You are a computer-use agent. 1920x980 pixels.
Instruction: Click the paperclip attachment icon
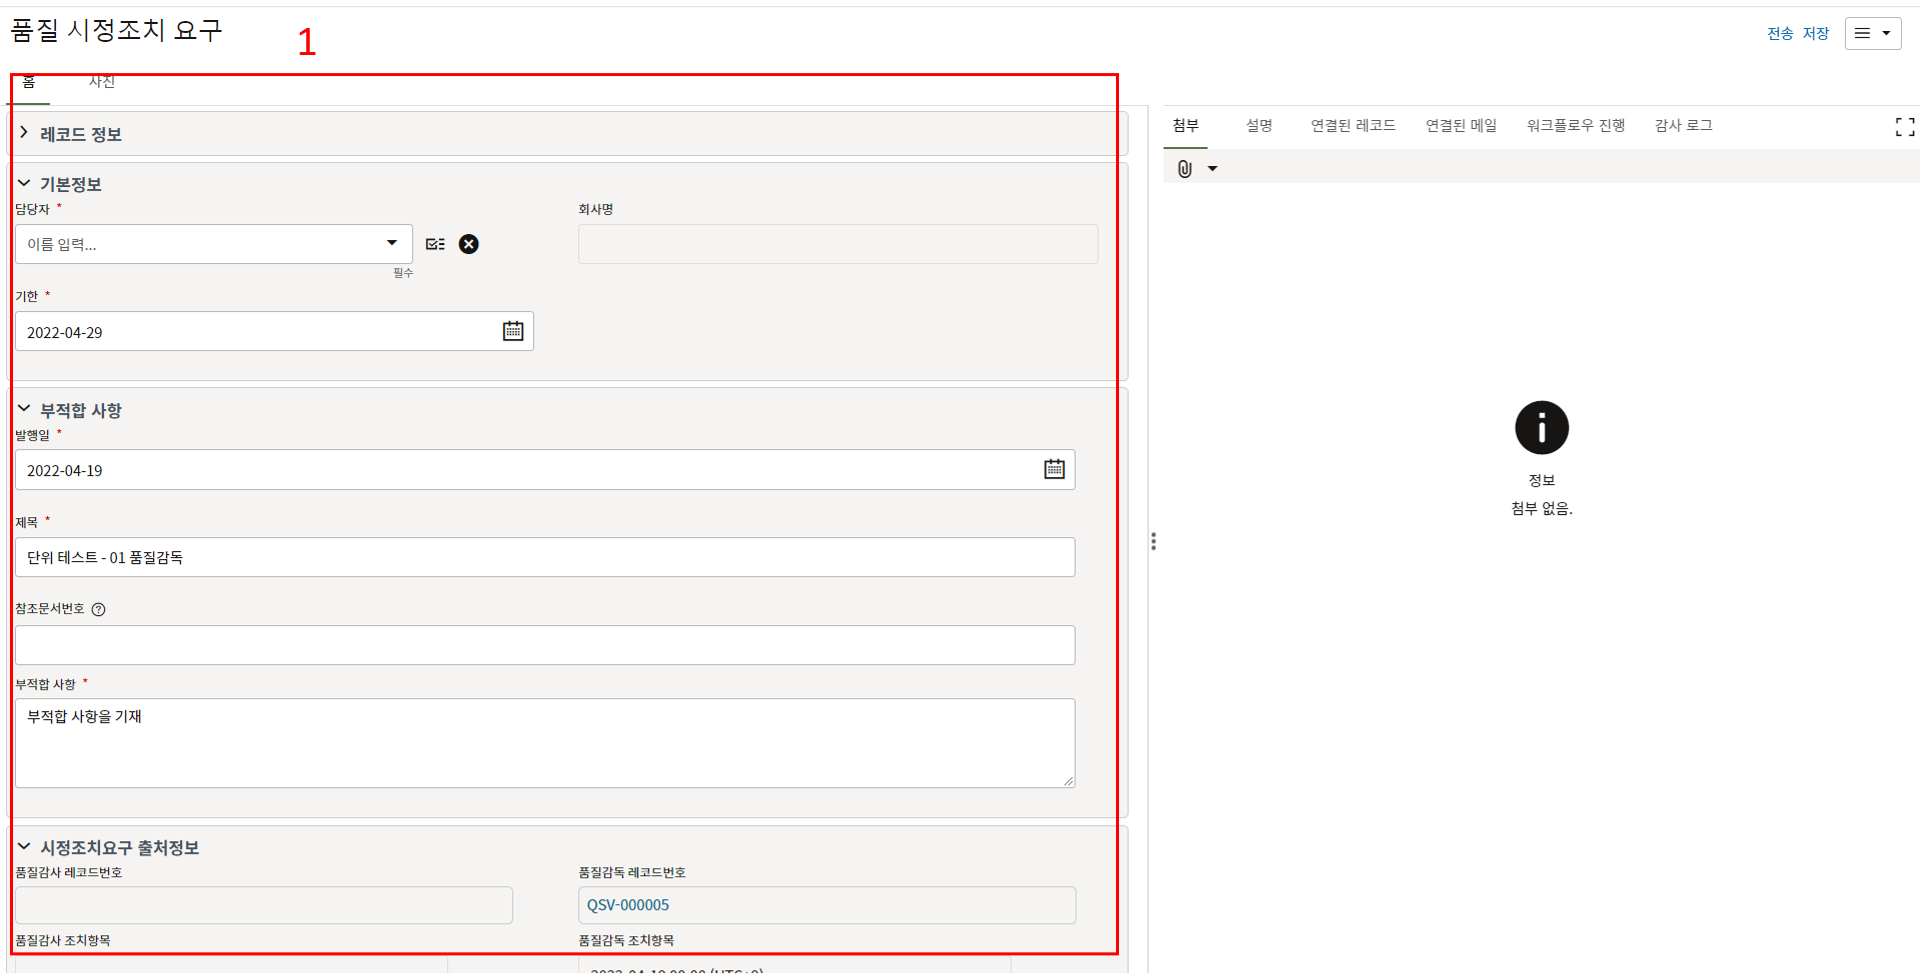1185,169
